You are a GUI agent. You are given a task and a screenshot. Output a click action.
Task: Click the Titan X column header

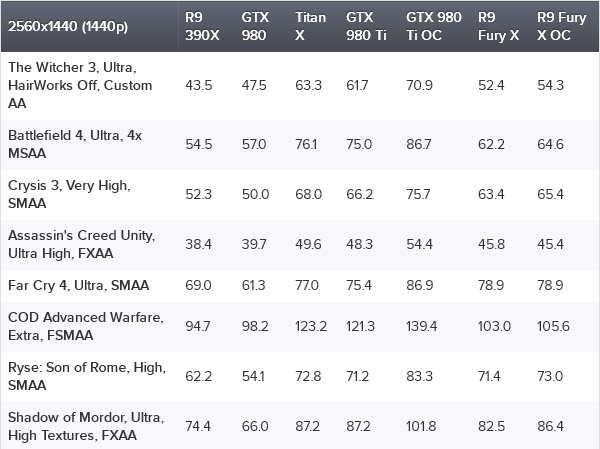pyautogui.click(x=310, y=26)
